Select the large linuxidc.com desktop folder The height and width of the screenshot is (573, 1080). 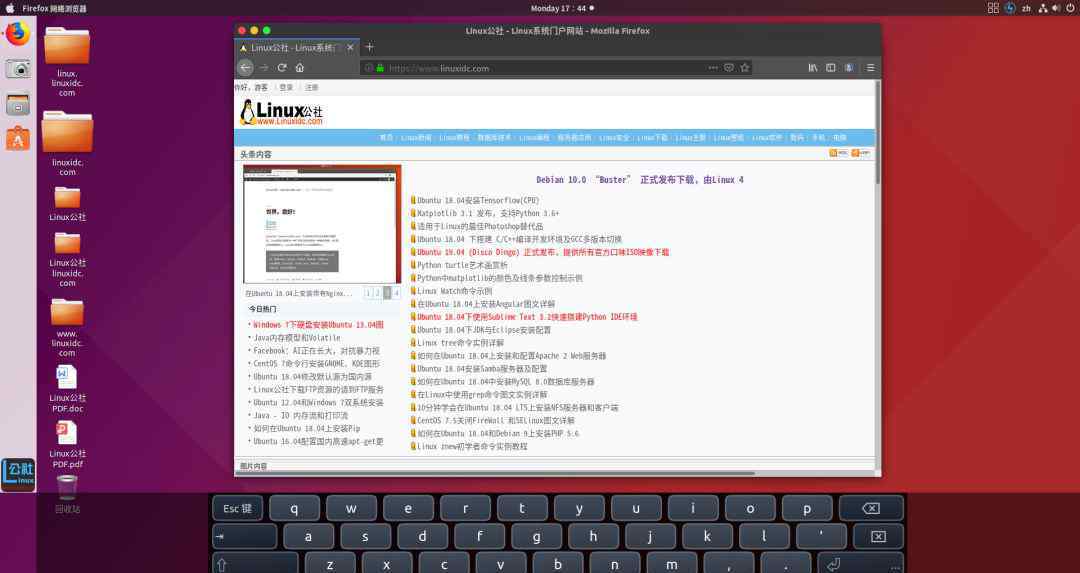(67, 143)
